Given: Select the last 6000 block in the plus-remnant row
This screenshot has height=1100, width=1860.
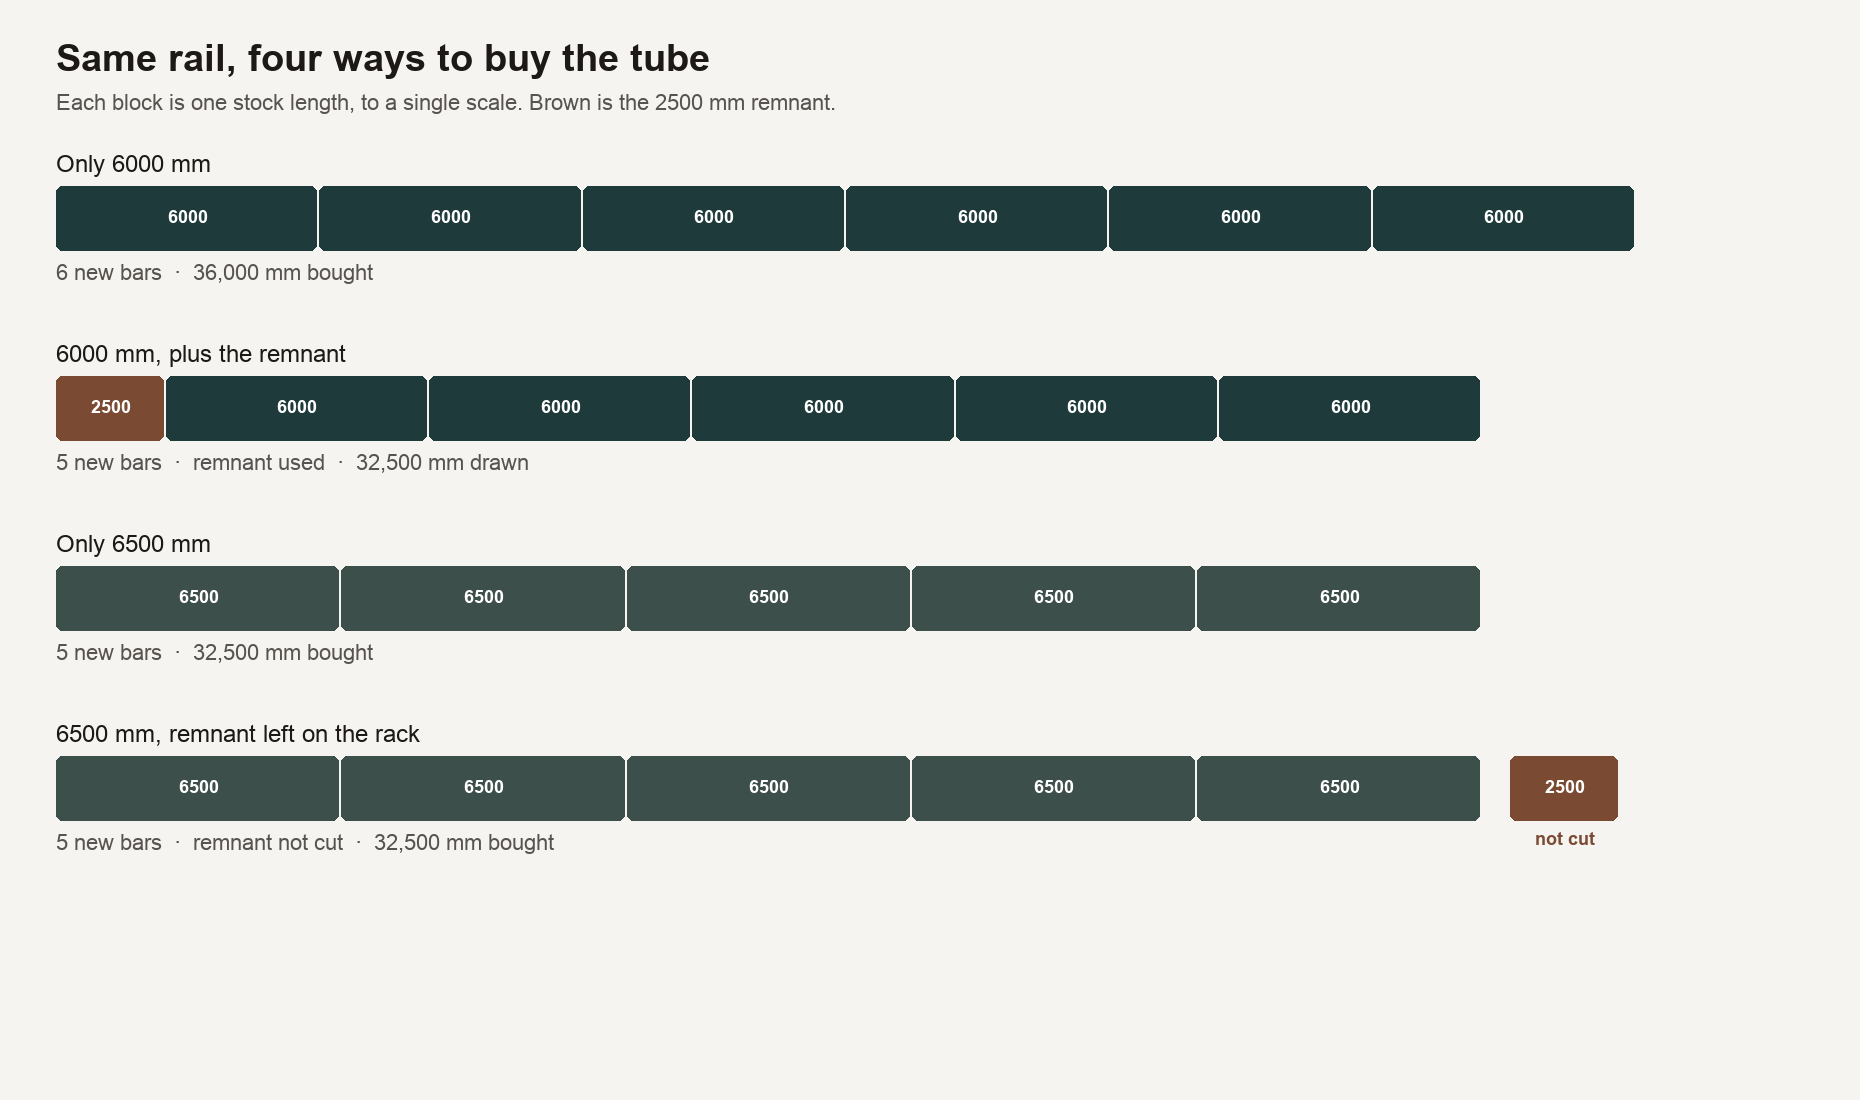Looking at the screenshot, I should (1350, 408).
